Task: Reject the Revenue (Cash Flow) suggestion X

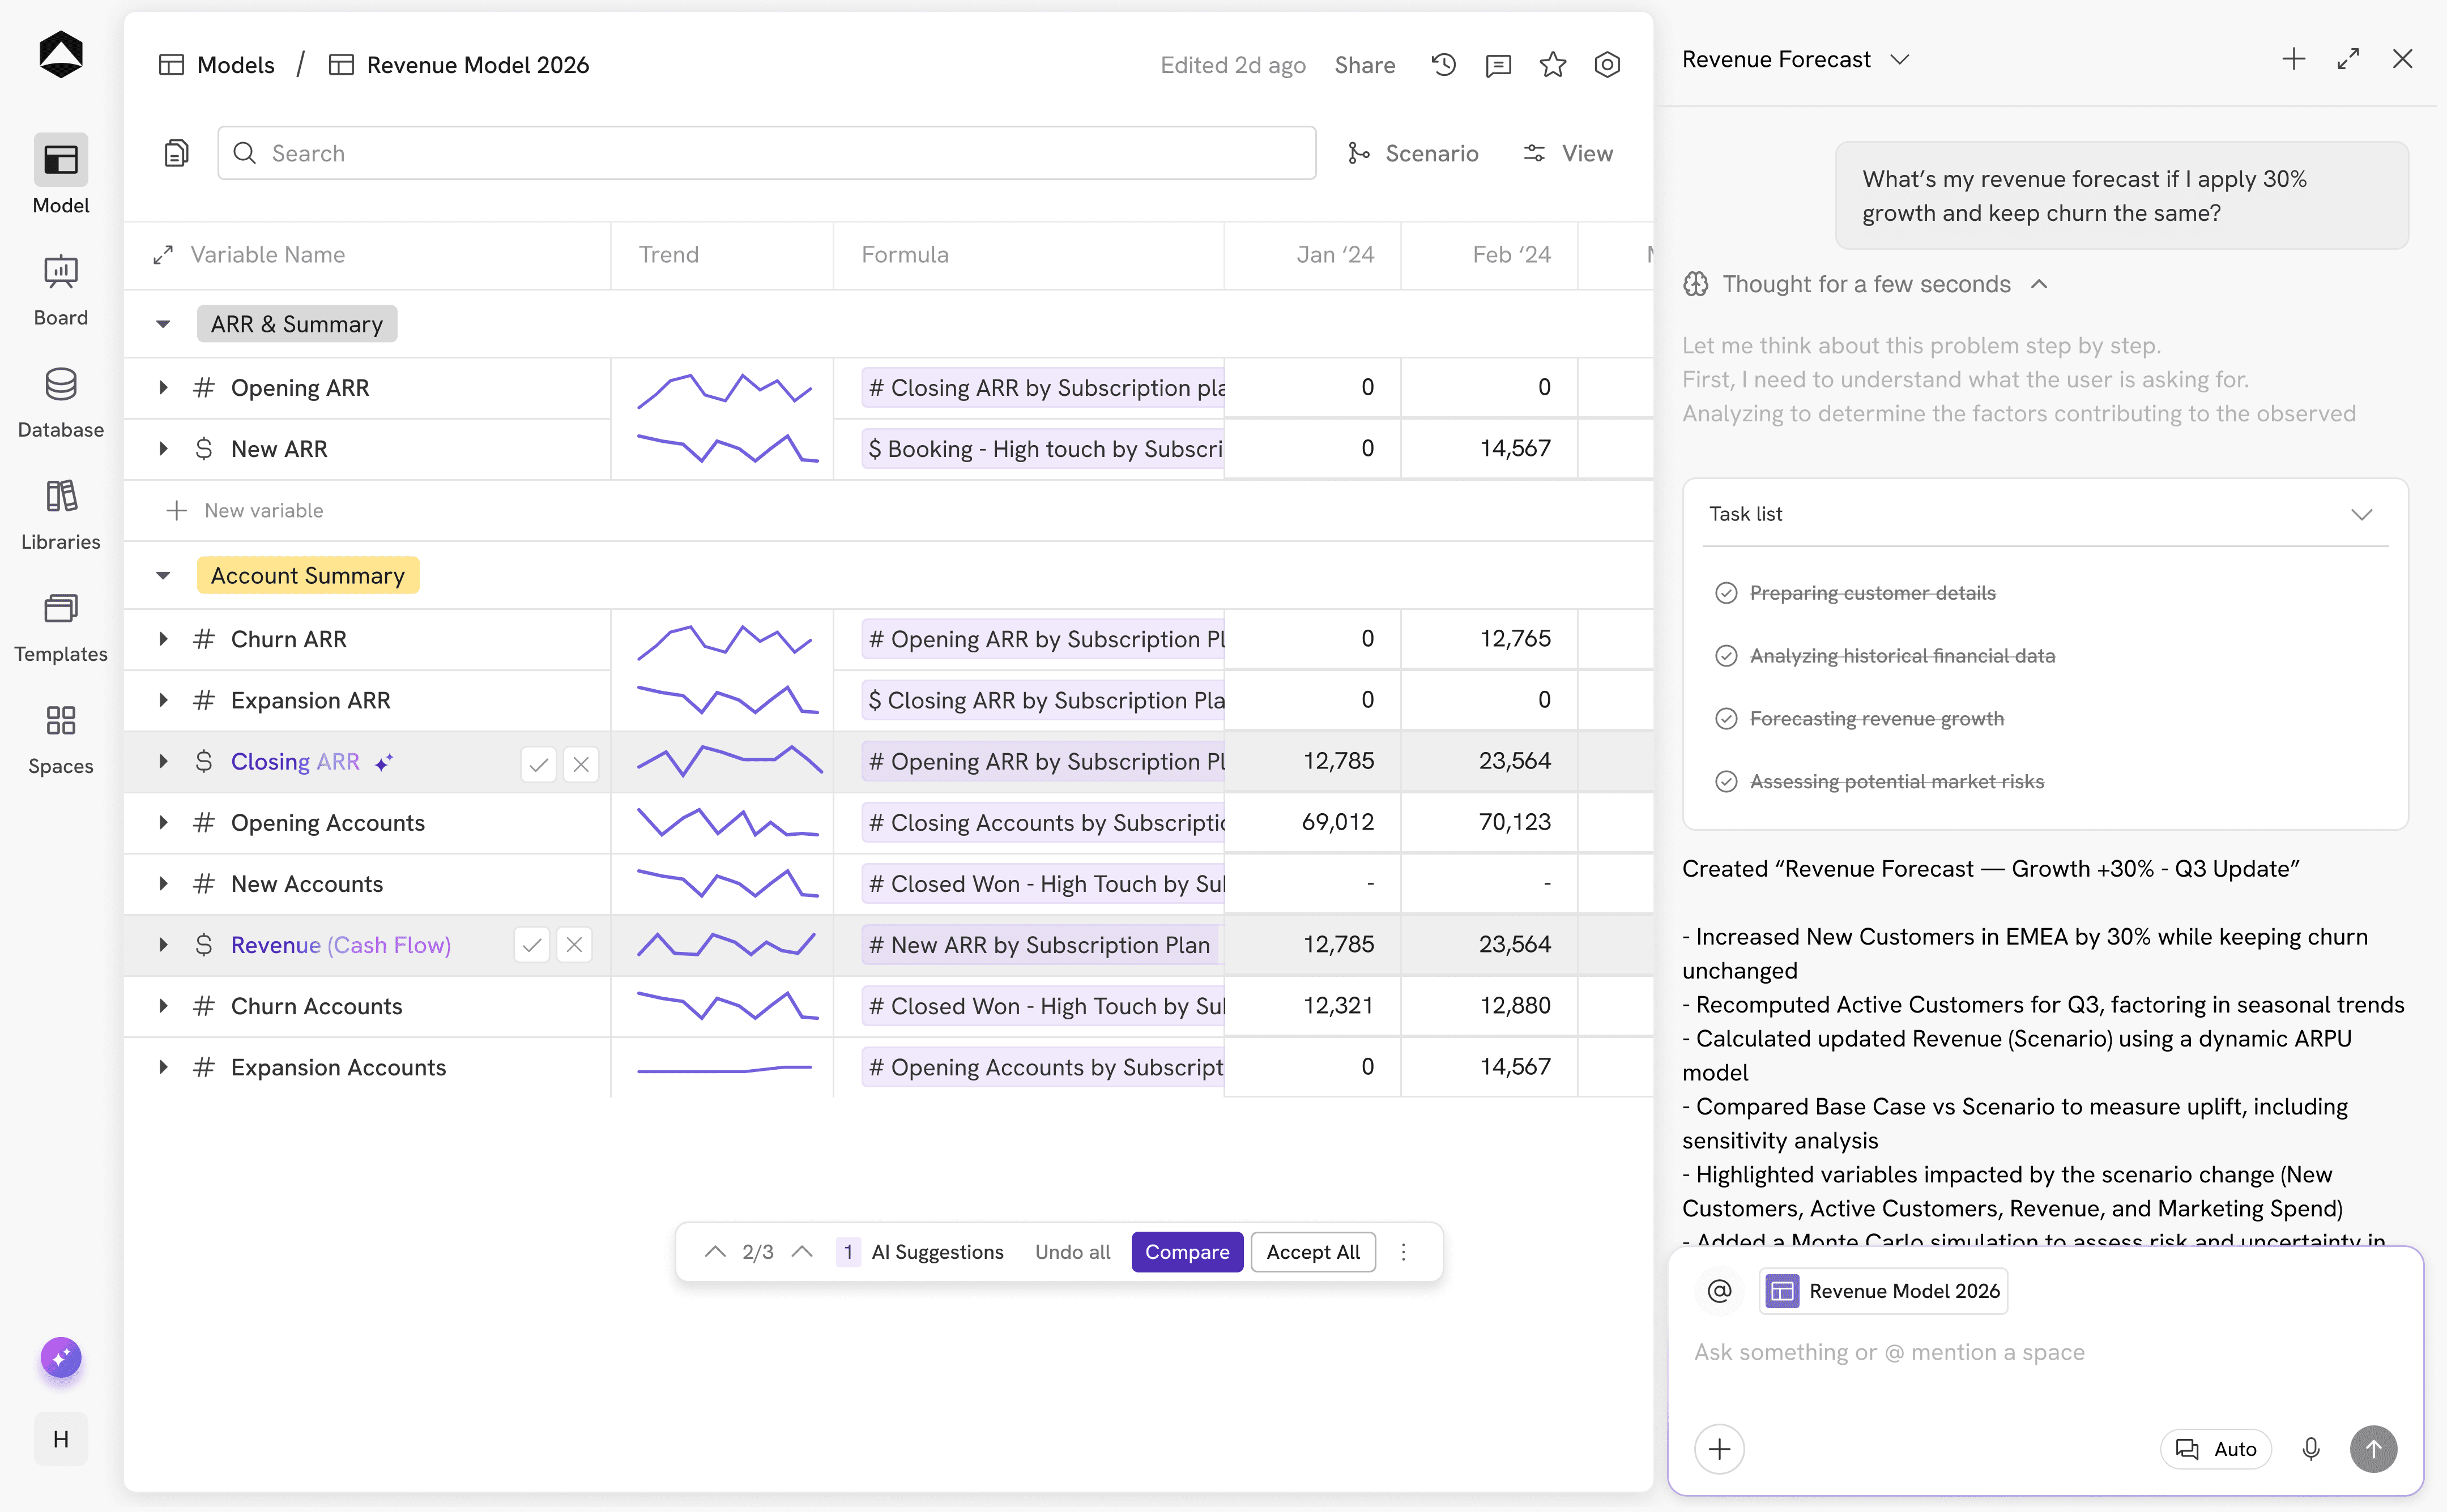Action: 574,945
